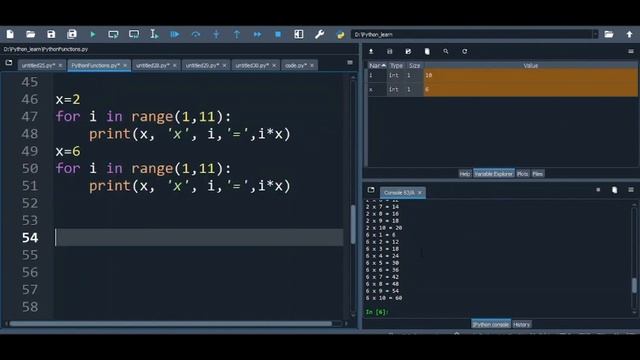The image size is (640, 360).
Task: Browse console tabs icon
Action: 371,190
